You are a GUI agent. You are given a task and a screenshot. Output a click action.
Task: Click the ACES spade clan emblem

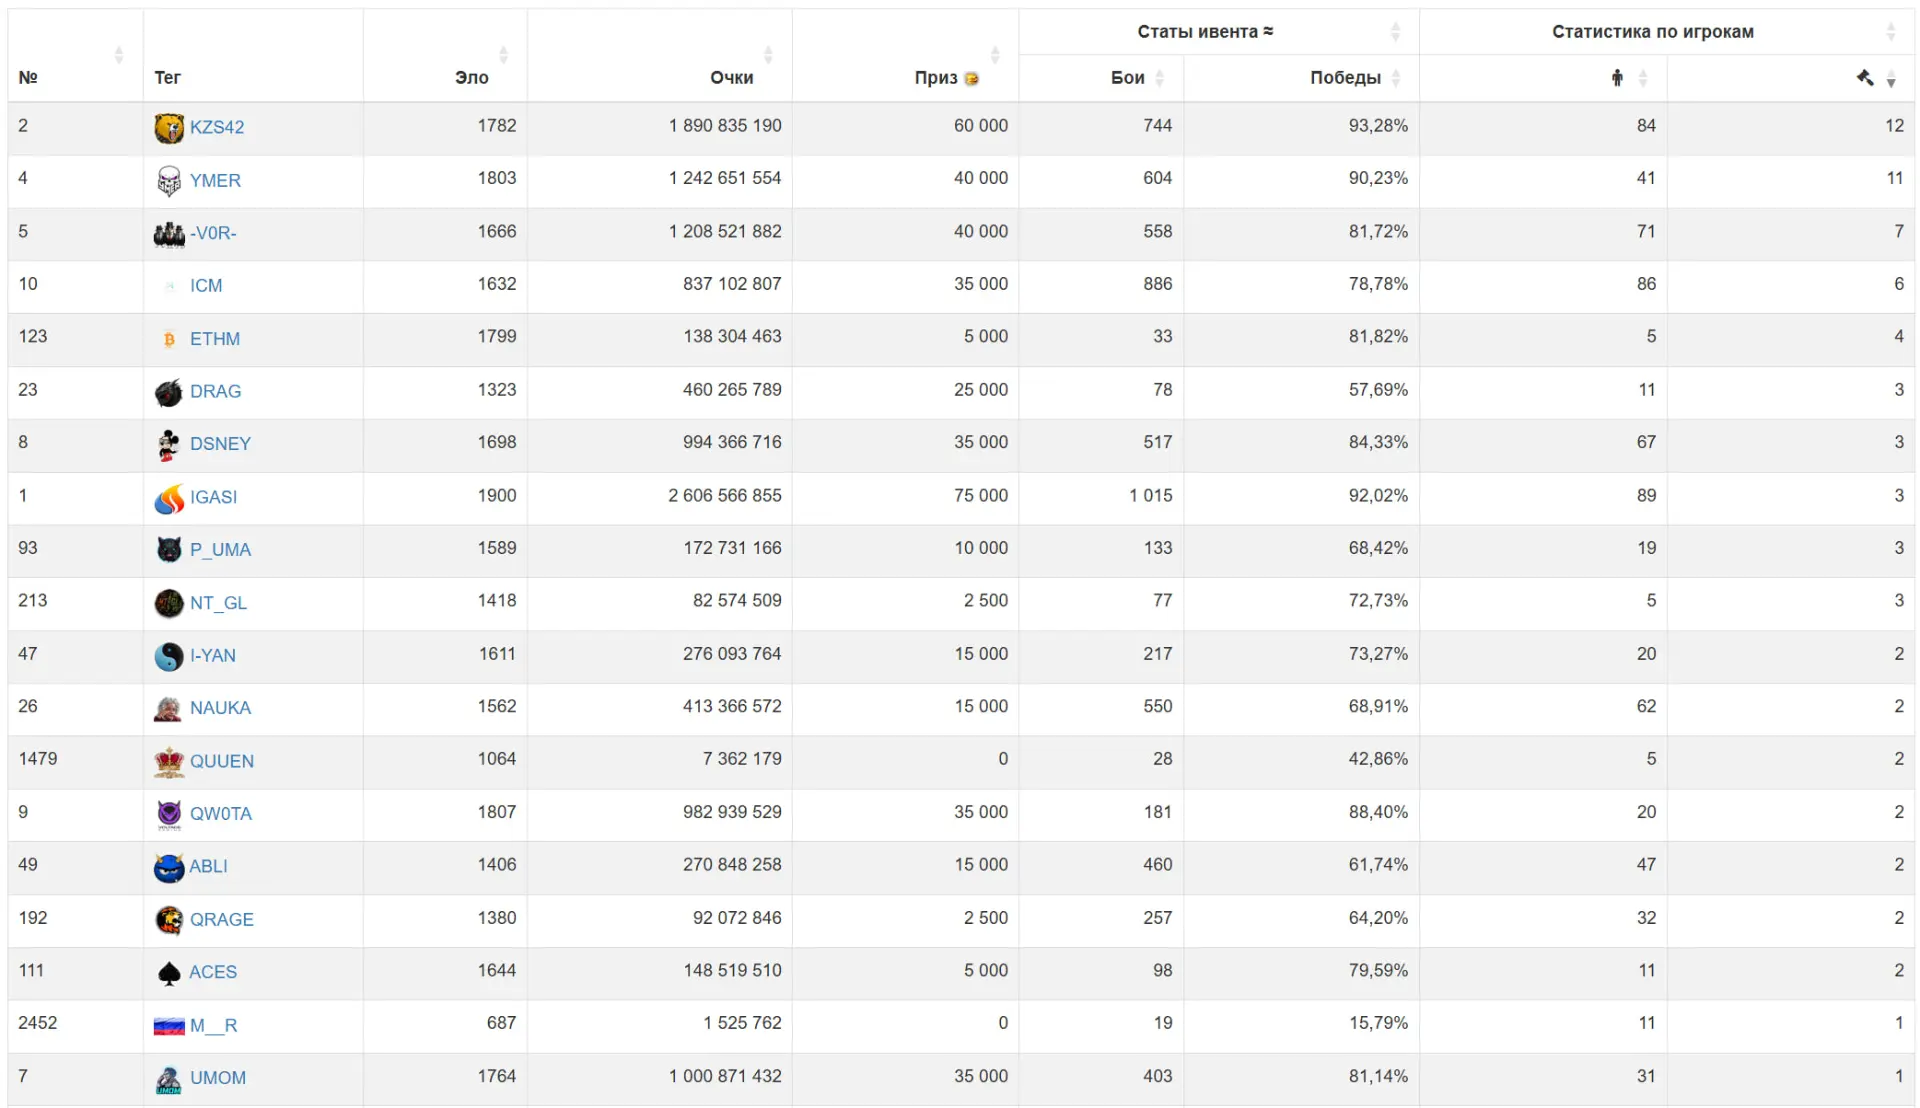pyautogui.click(x=169, y=973)
